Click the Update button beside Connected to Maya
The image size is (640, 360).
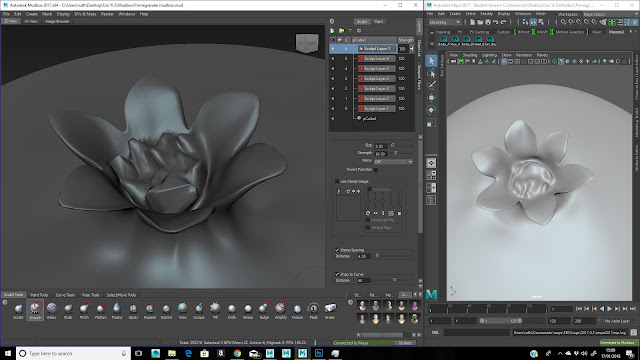click(405, 343)
